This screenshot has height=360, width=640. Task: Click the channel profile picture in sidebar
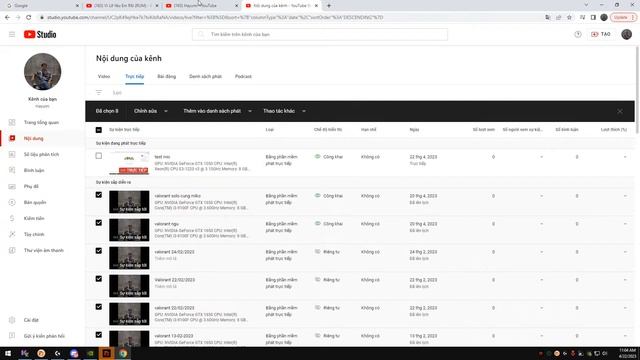42,71
